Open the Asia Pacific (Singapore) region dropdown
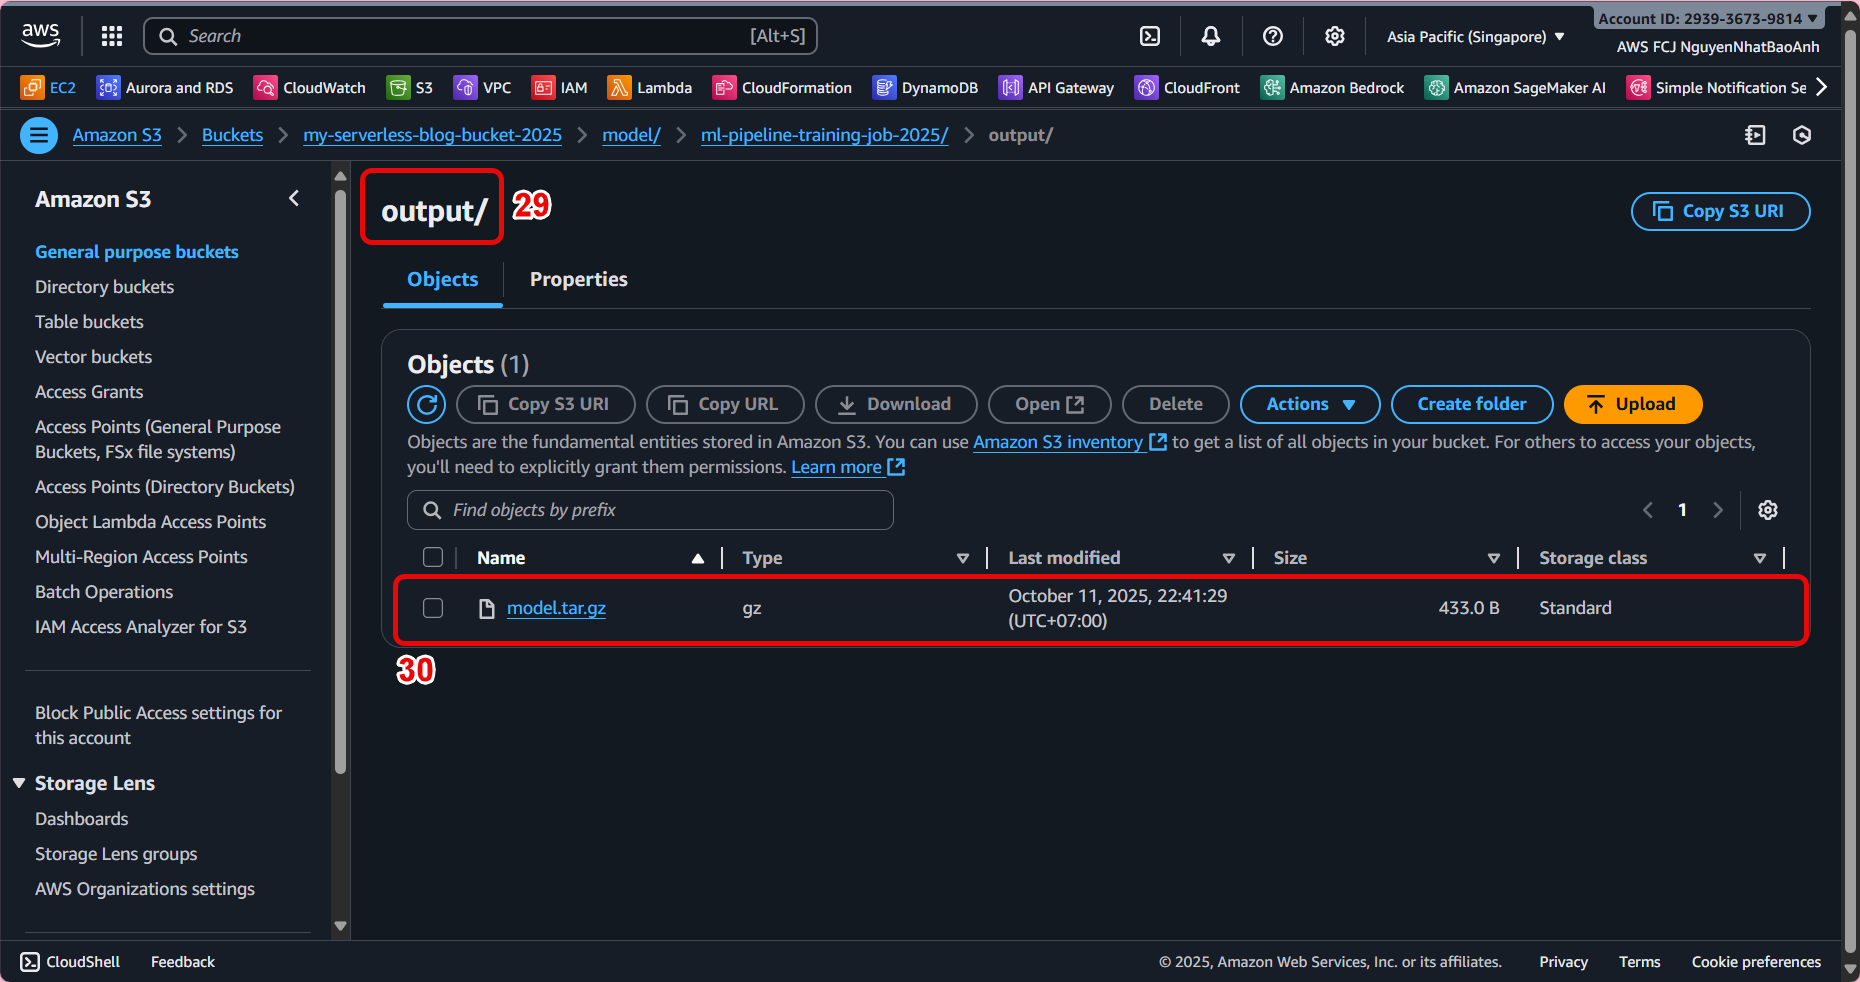The height and width of the screenshot is (982, 1860). click(x=1475, y=37)
